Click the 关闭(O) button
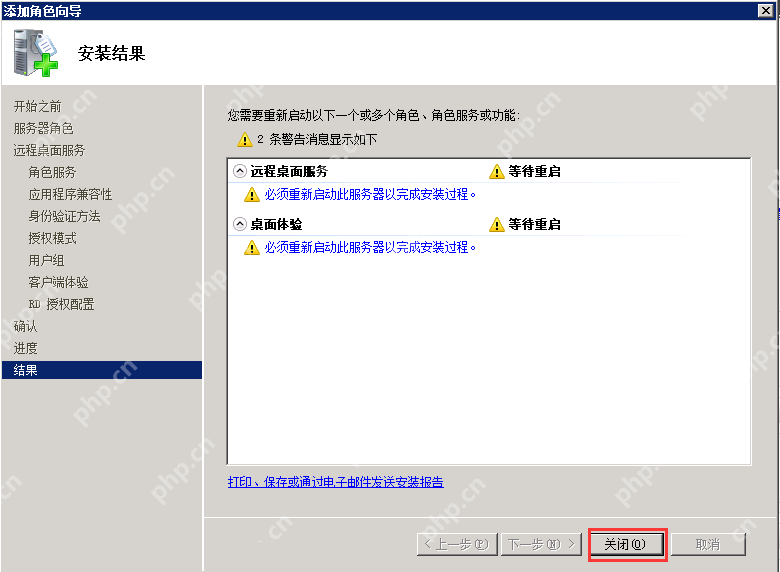This screenshot has width=780, height=572. click(626, 545)
